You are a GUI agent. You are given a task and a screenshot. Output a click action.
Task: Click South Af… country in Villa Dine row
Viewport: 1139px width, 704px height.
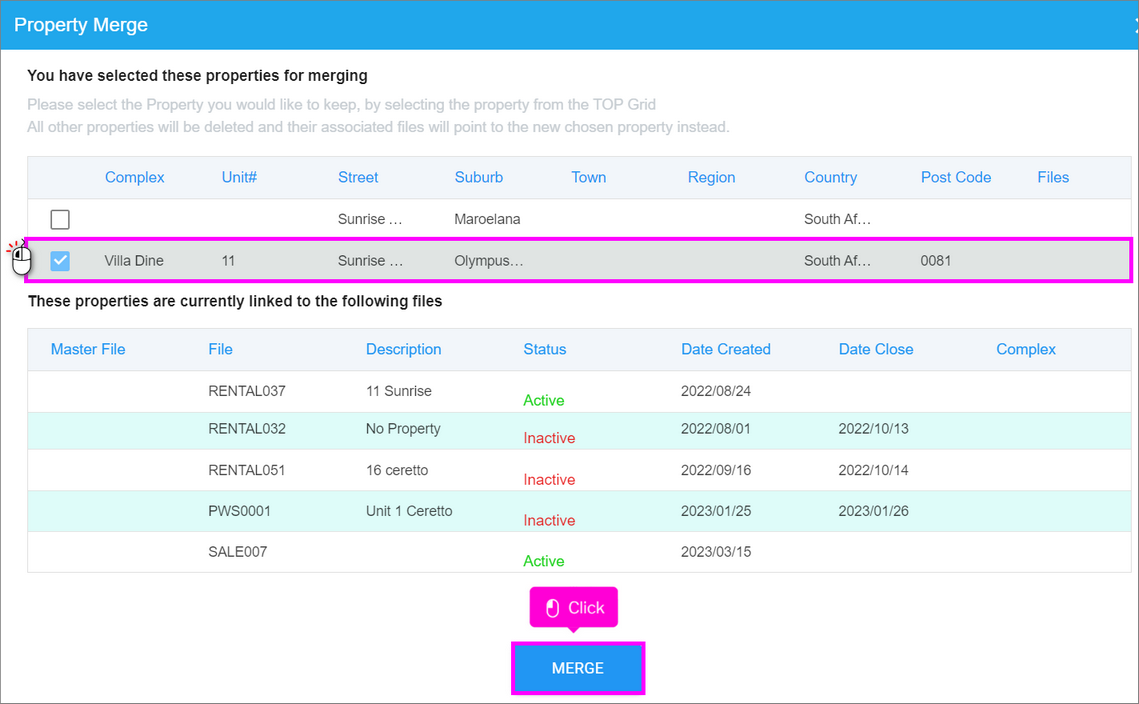838,261
